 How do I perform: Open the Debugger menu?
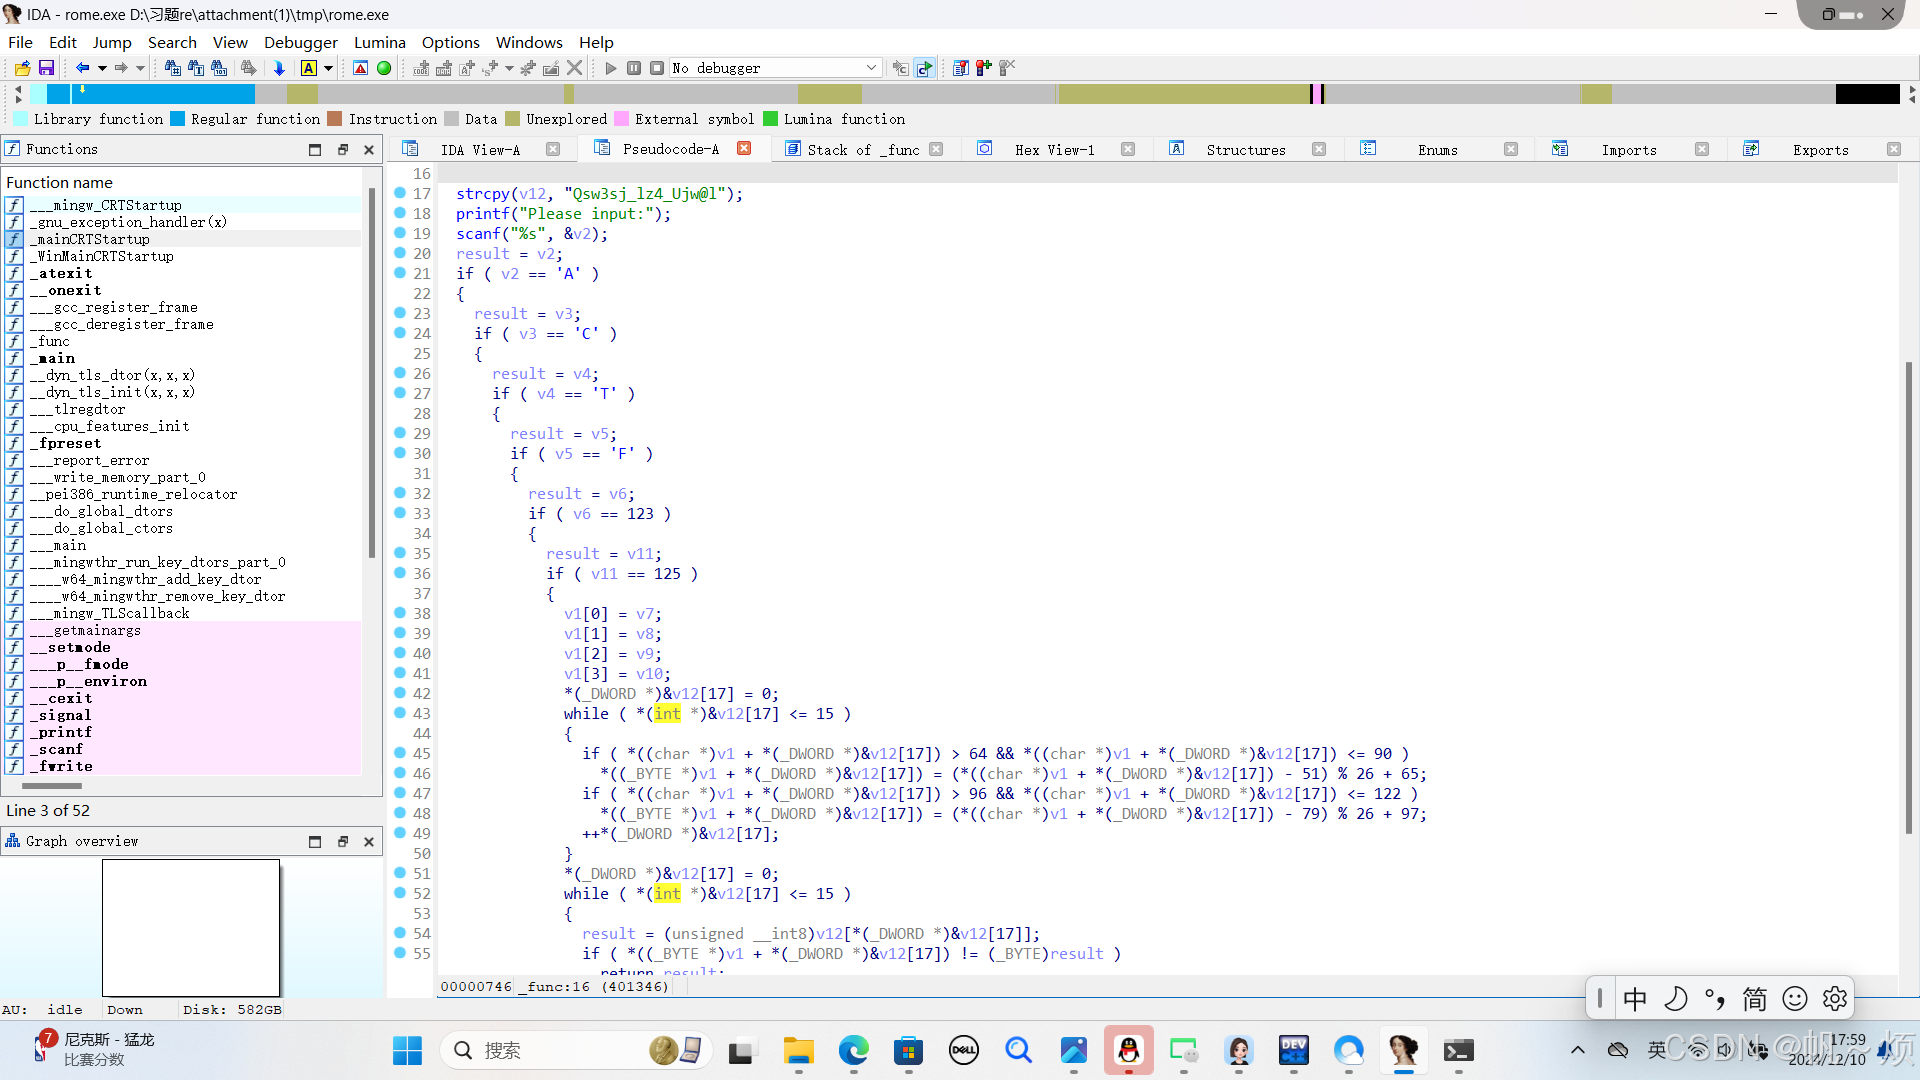coord(300,42)
